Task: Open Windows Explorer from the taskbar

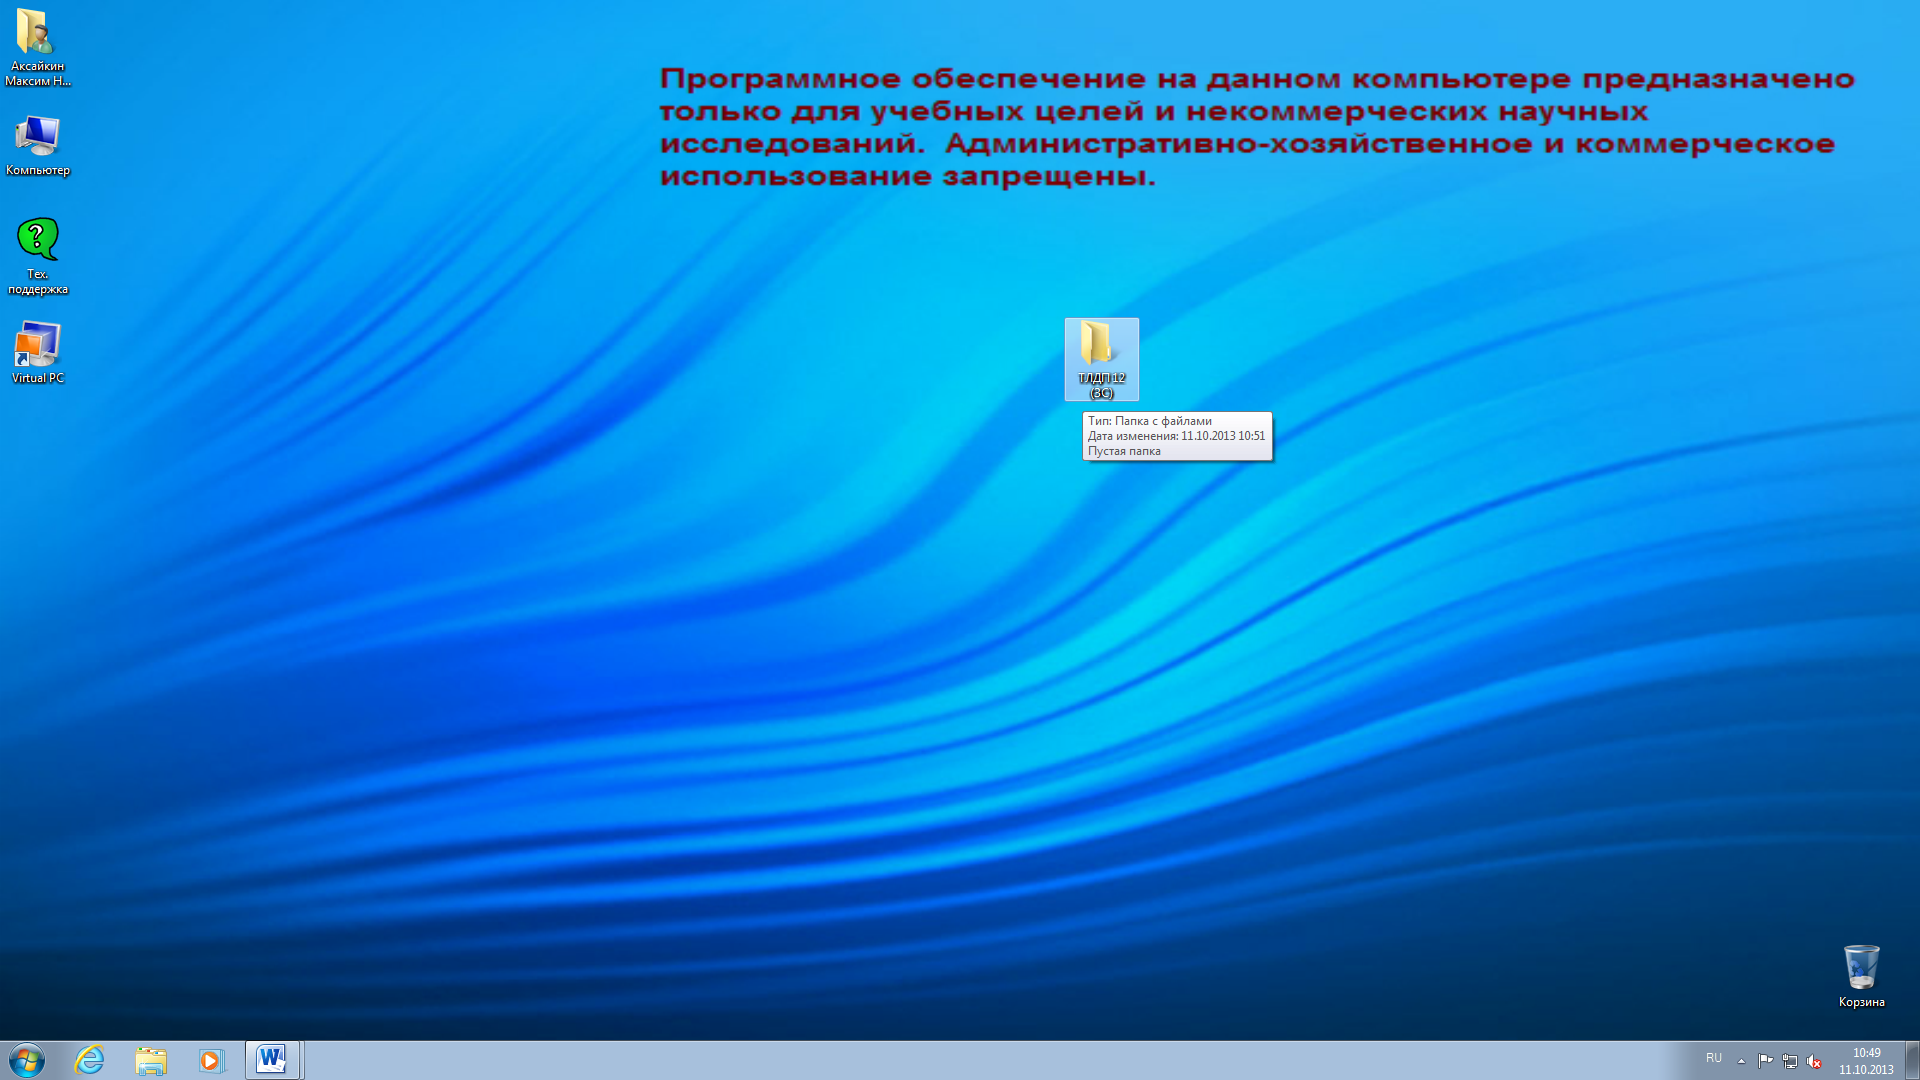Action: 151,1060
